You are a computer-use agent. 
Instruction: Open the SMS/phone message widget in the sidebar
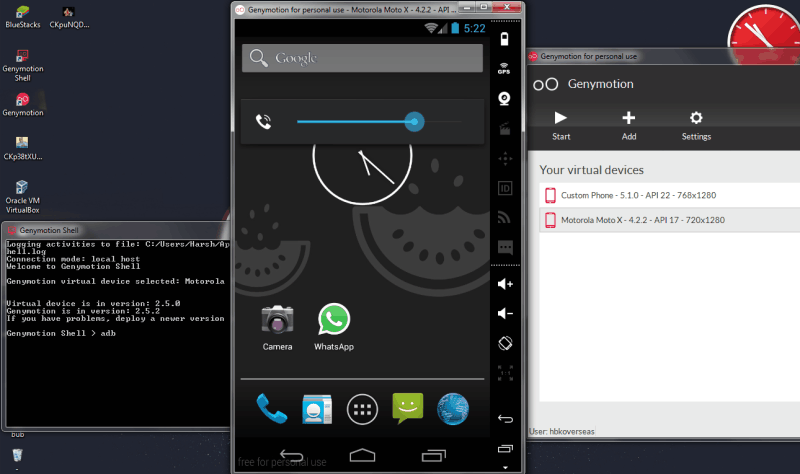505,247
